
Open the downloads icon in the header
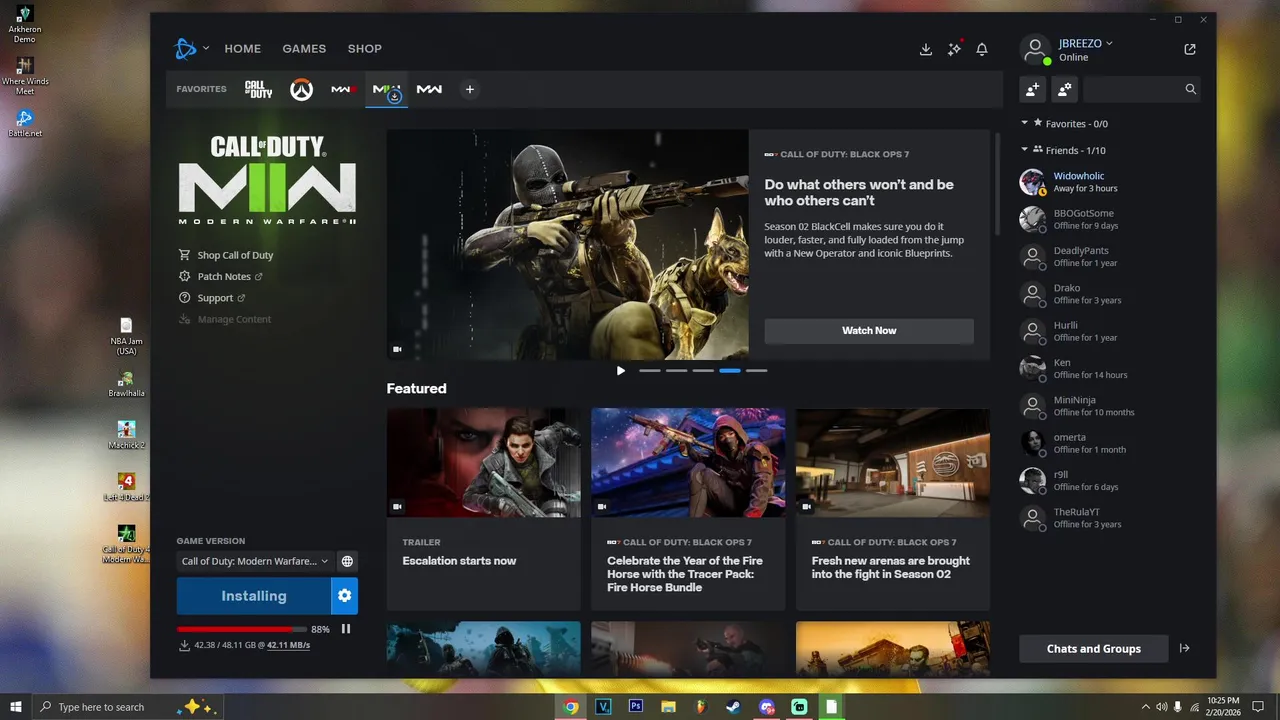pos(926,49)
